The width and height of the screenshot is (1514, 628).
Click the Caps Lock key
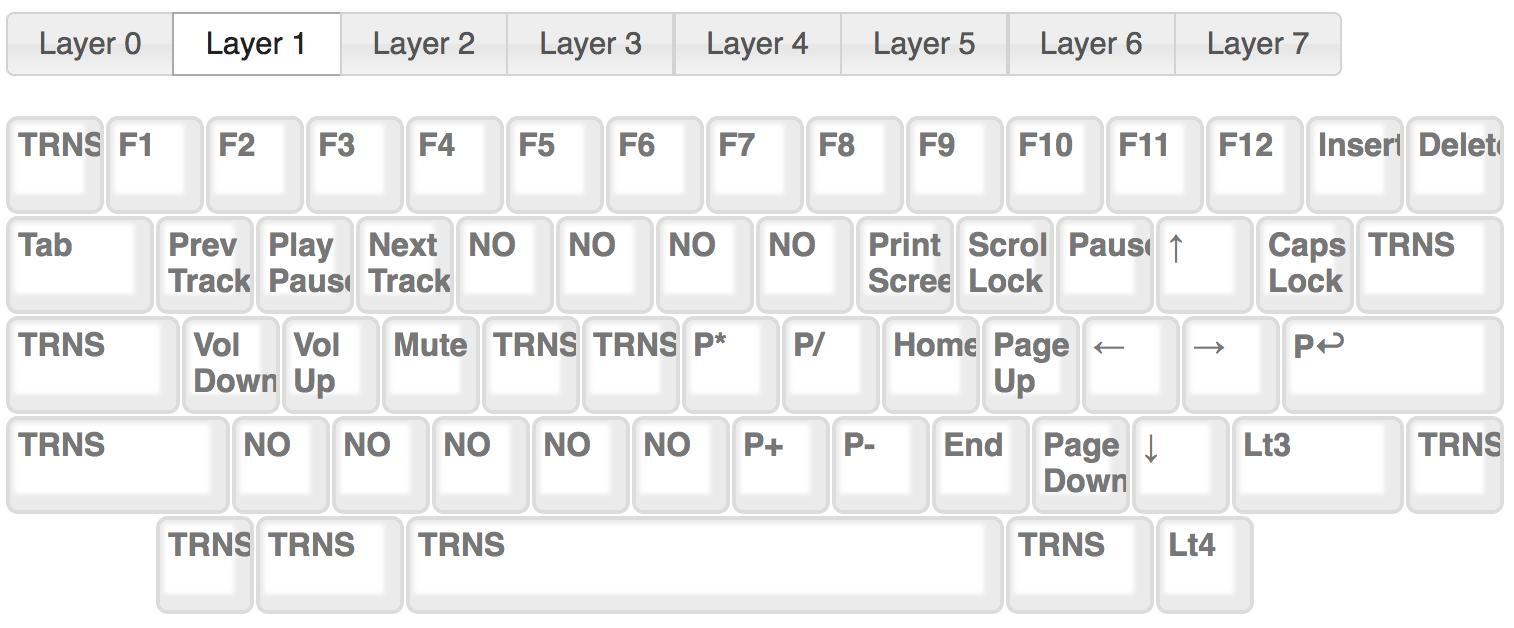(x=1304, y=264)
